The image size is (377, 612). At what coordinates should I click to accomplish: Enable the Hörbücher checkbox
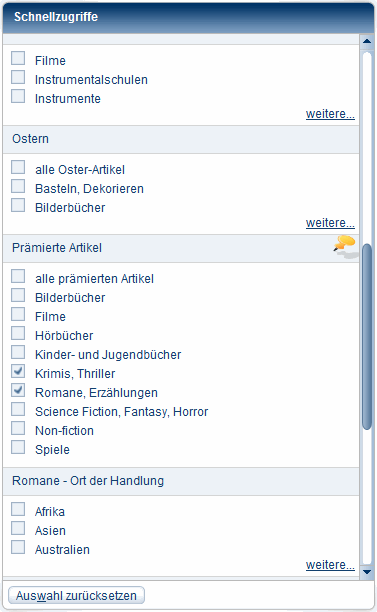coord(18,334)
